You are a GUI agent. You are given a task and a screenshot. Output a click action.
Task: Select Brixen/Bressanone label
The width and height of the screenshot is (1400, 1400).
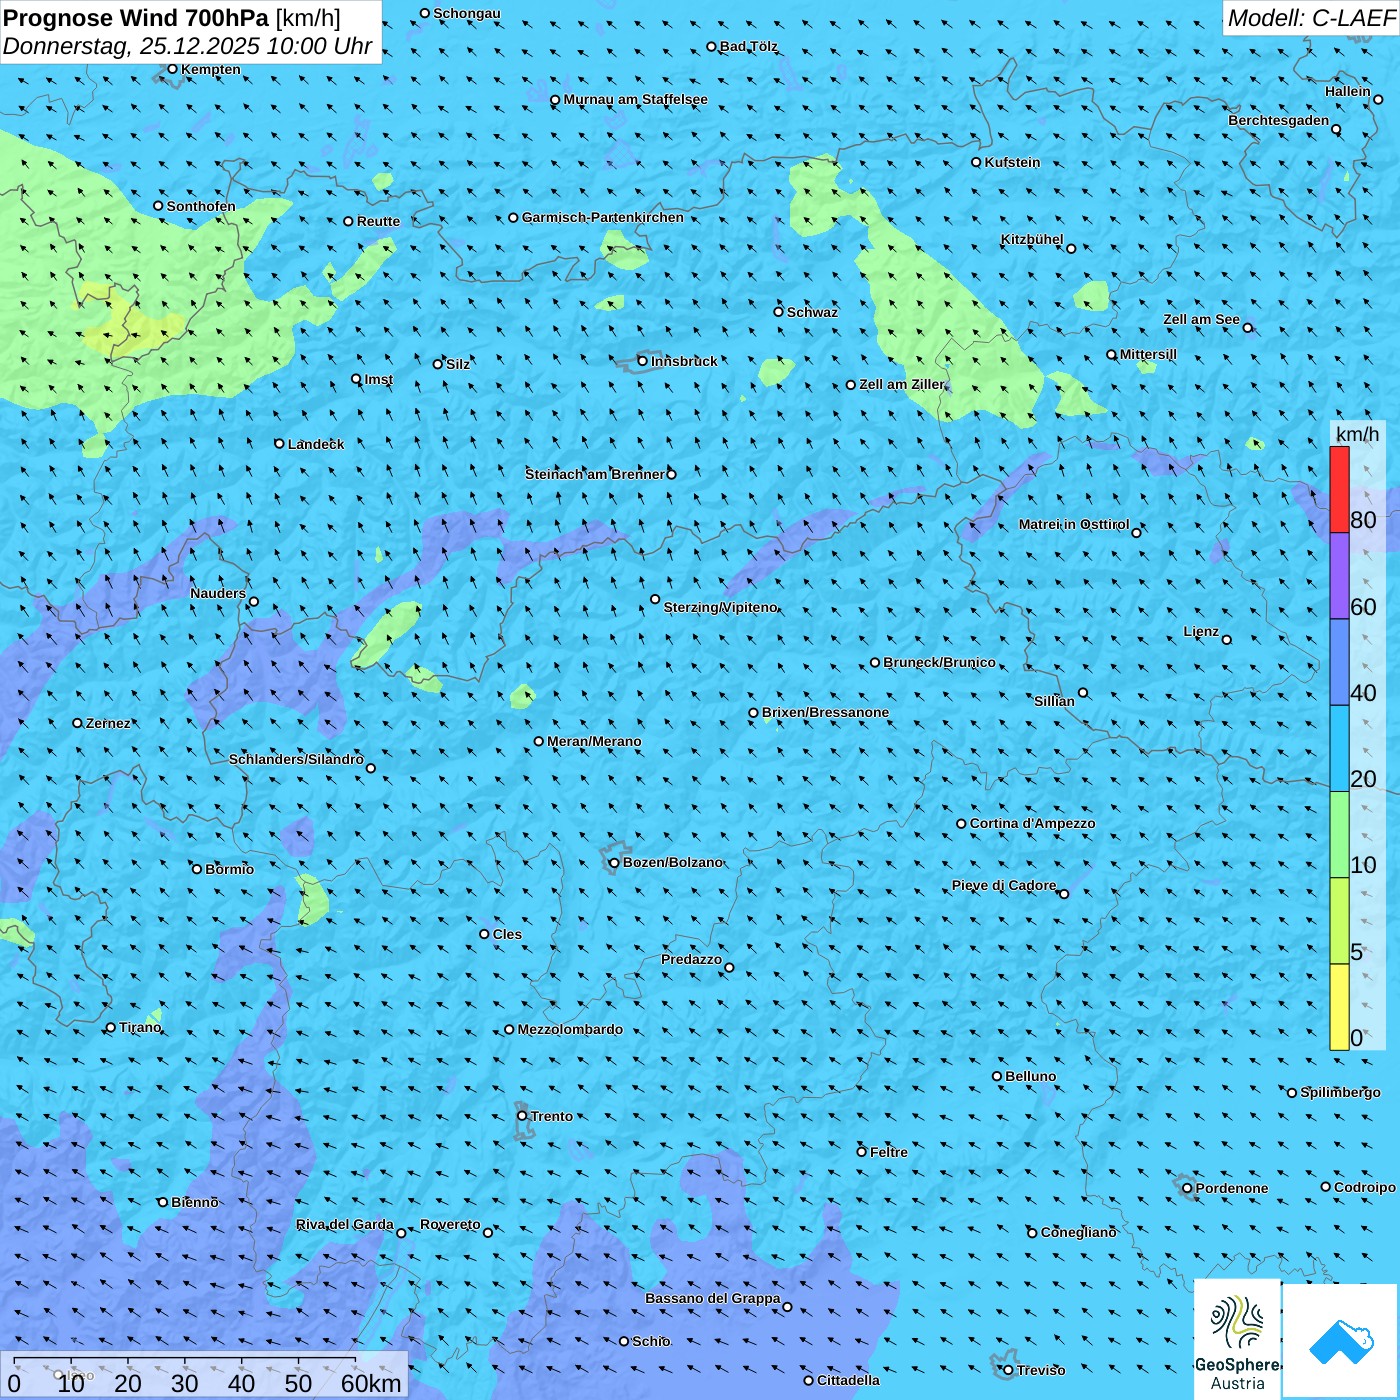click(x=825, y=713)
